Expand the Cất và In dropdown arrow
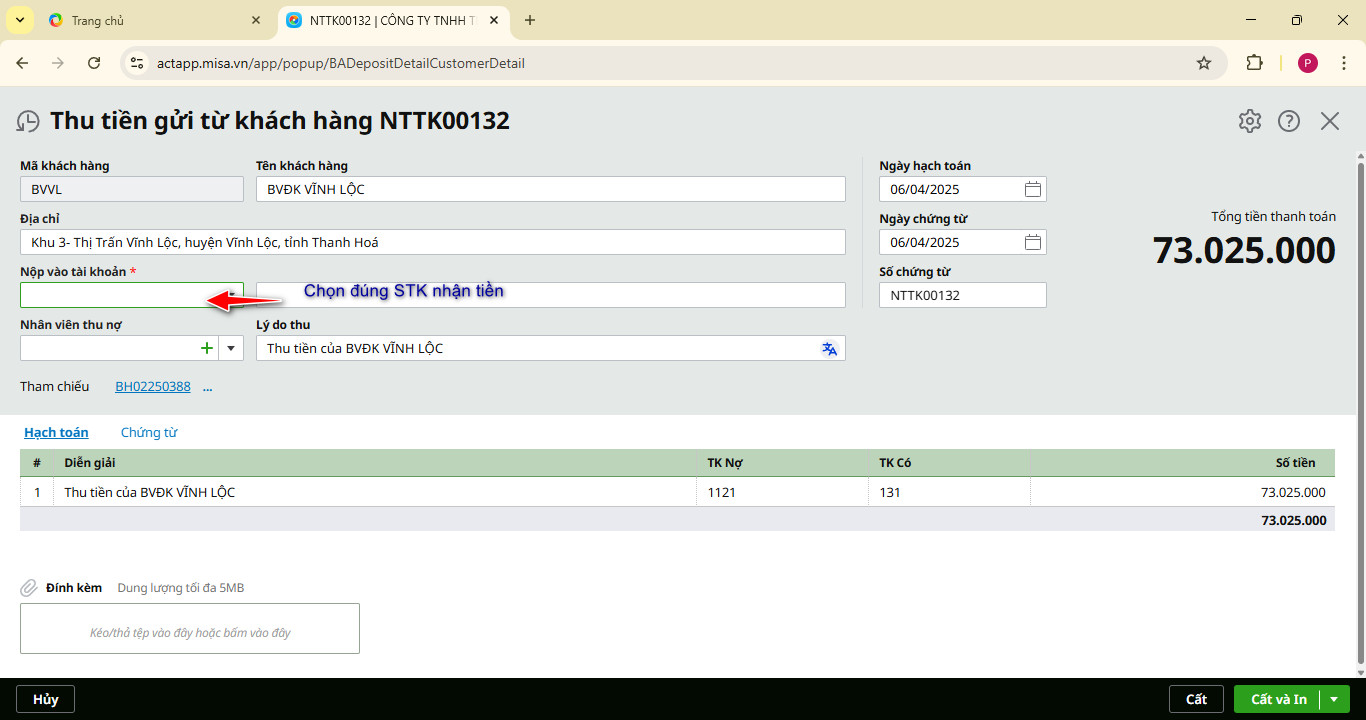This screenshot has height=720, width=1366. pos(1334,699)
